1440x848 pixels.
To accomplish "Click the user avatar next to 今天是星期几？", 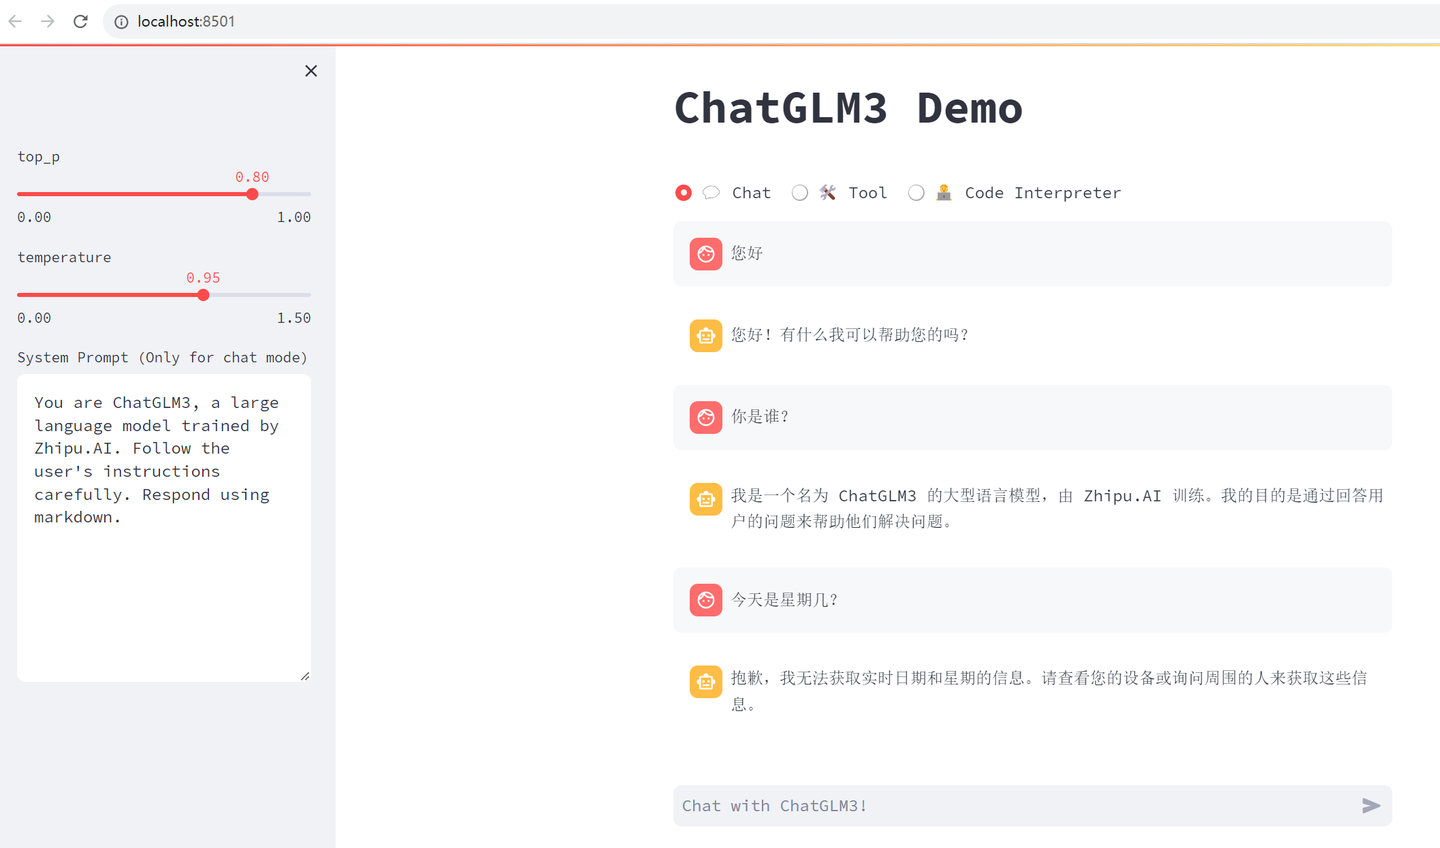I will click(706, 600).
